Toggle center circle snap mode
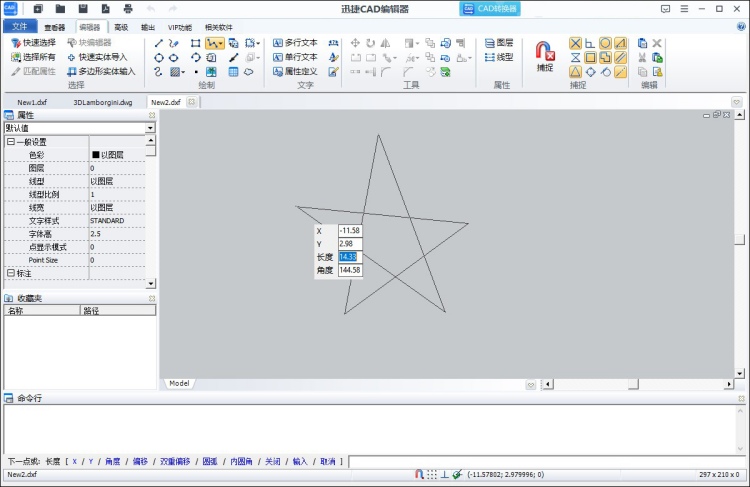Screen dimensions: 750x487 coord(605,44)
